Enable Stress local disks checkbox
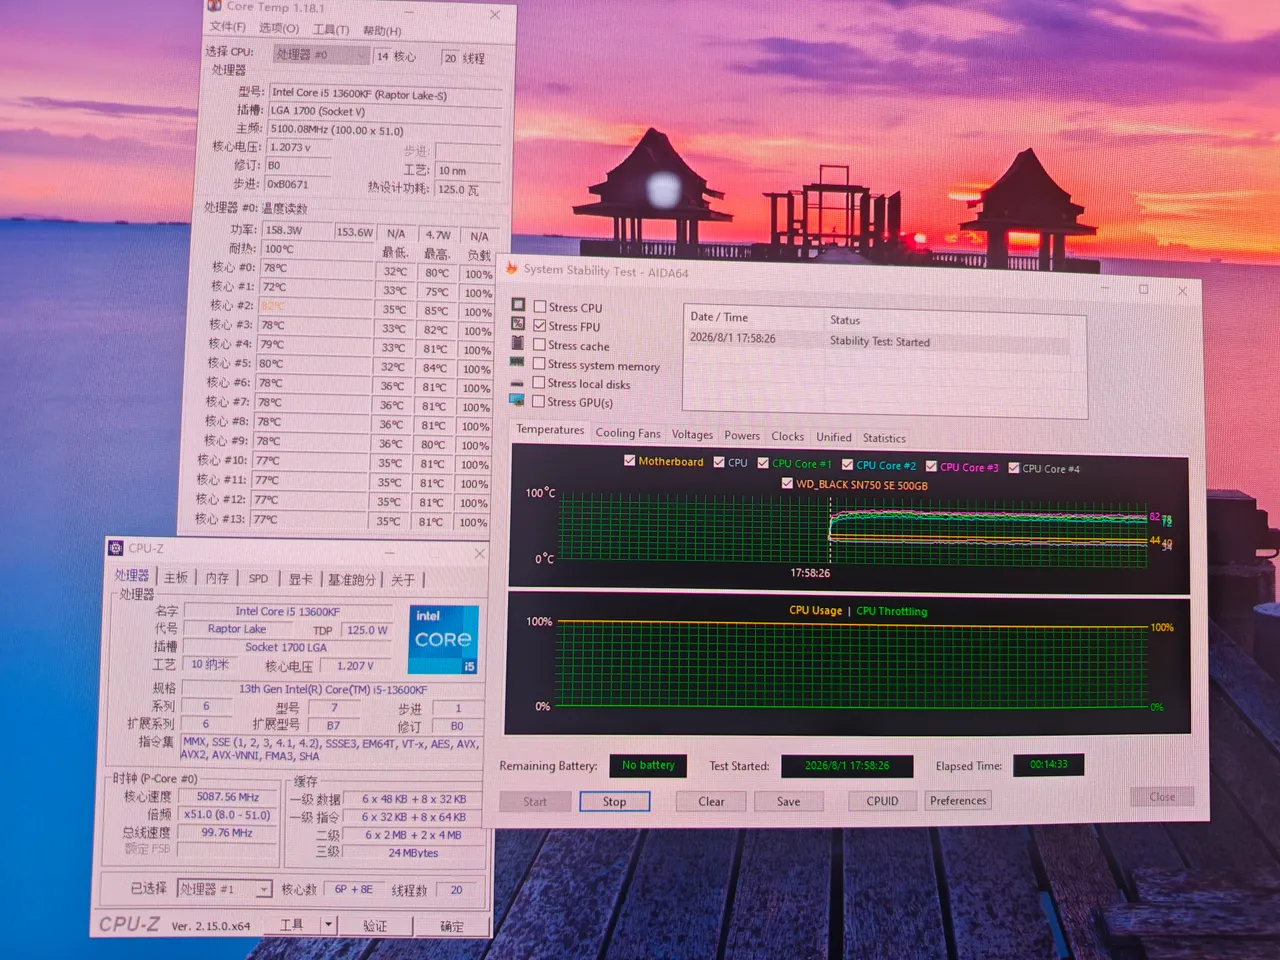The height and width of the screenshot is (960, 1280). point(539,383)
